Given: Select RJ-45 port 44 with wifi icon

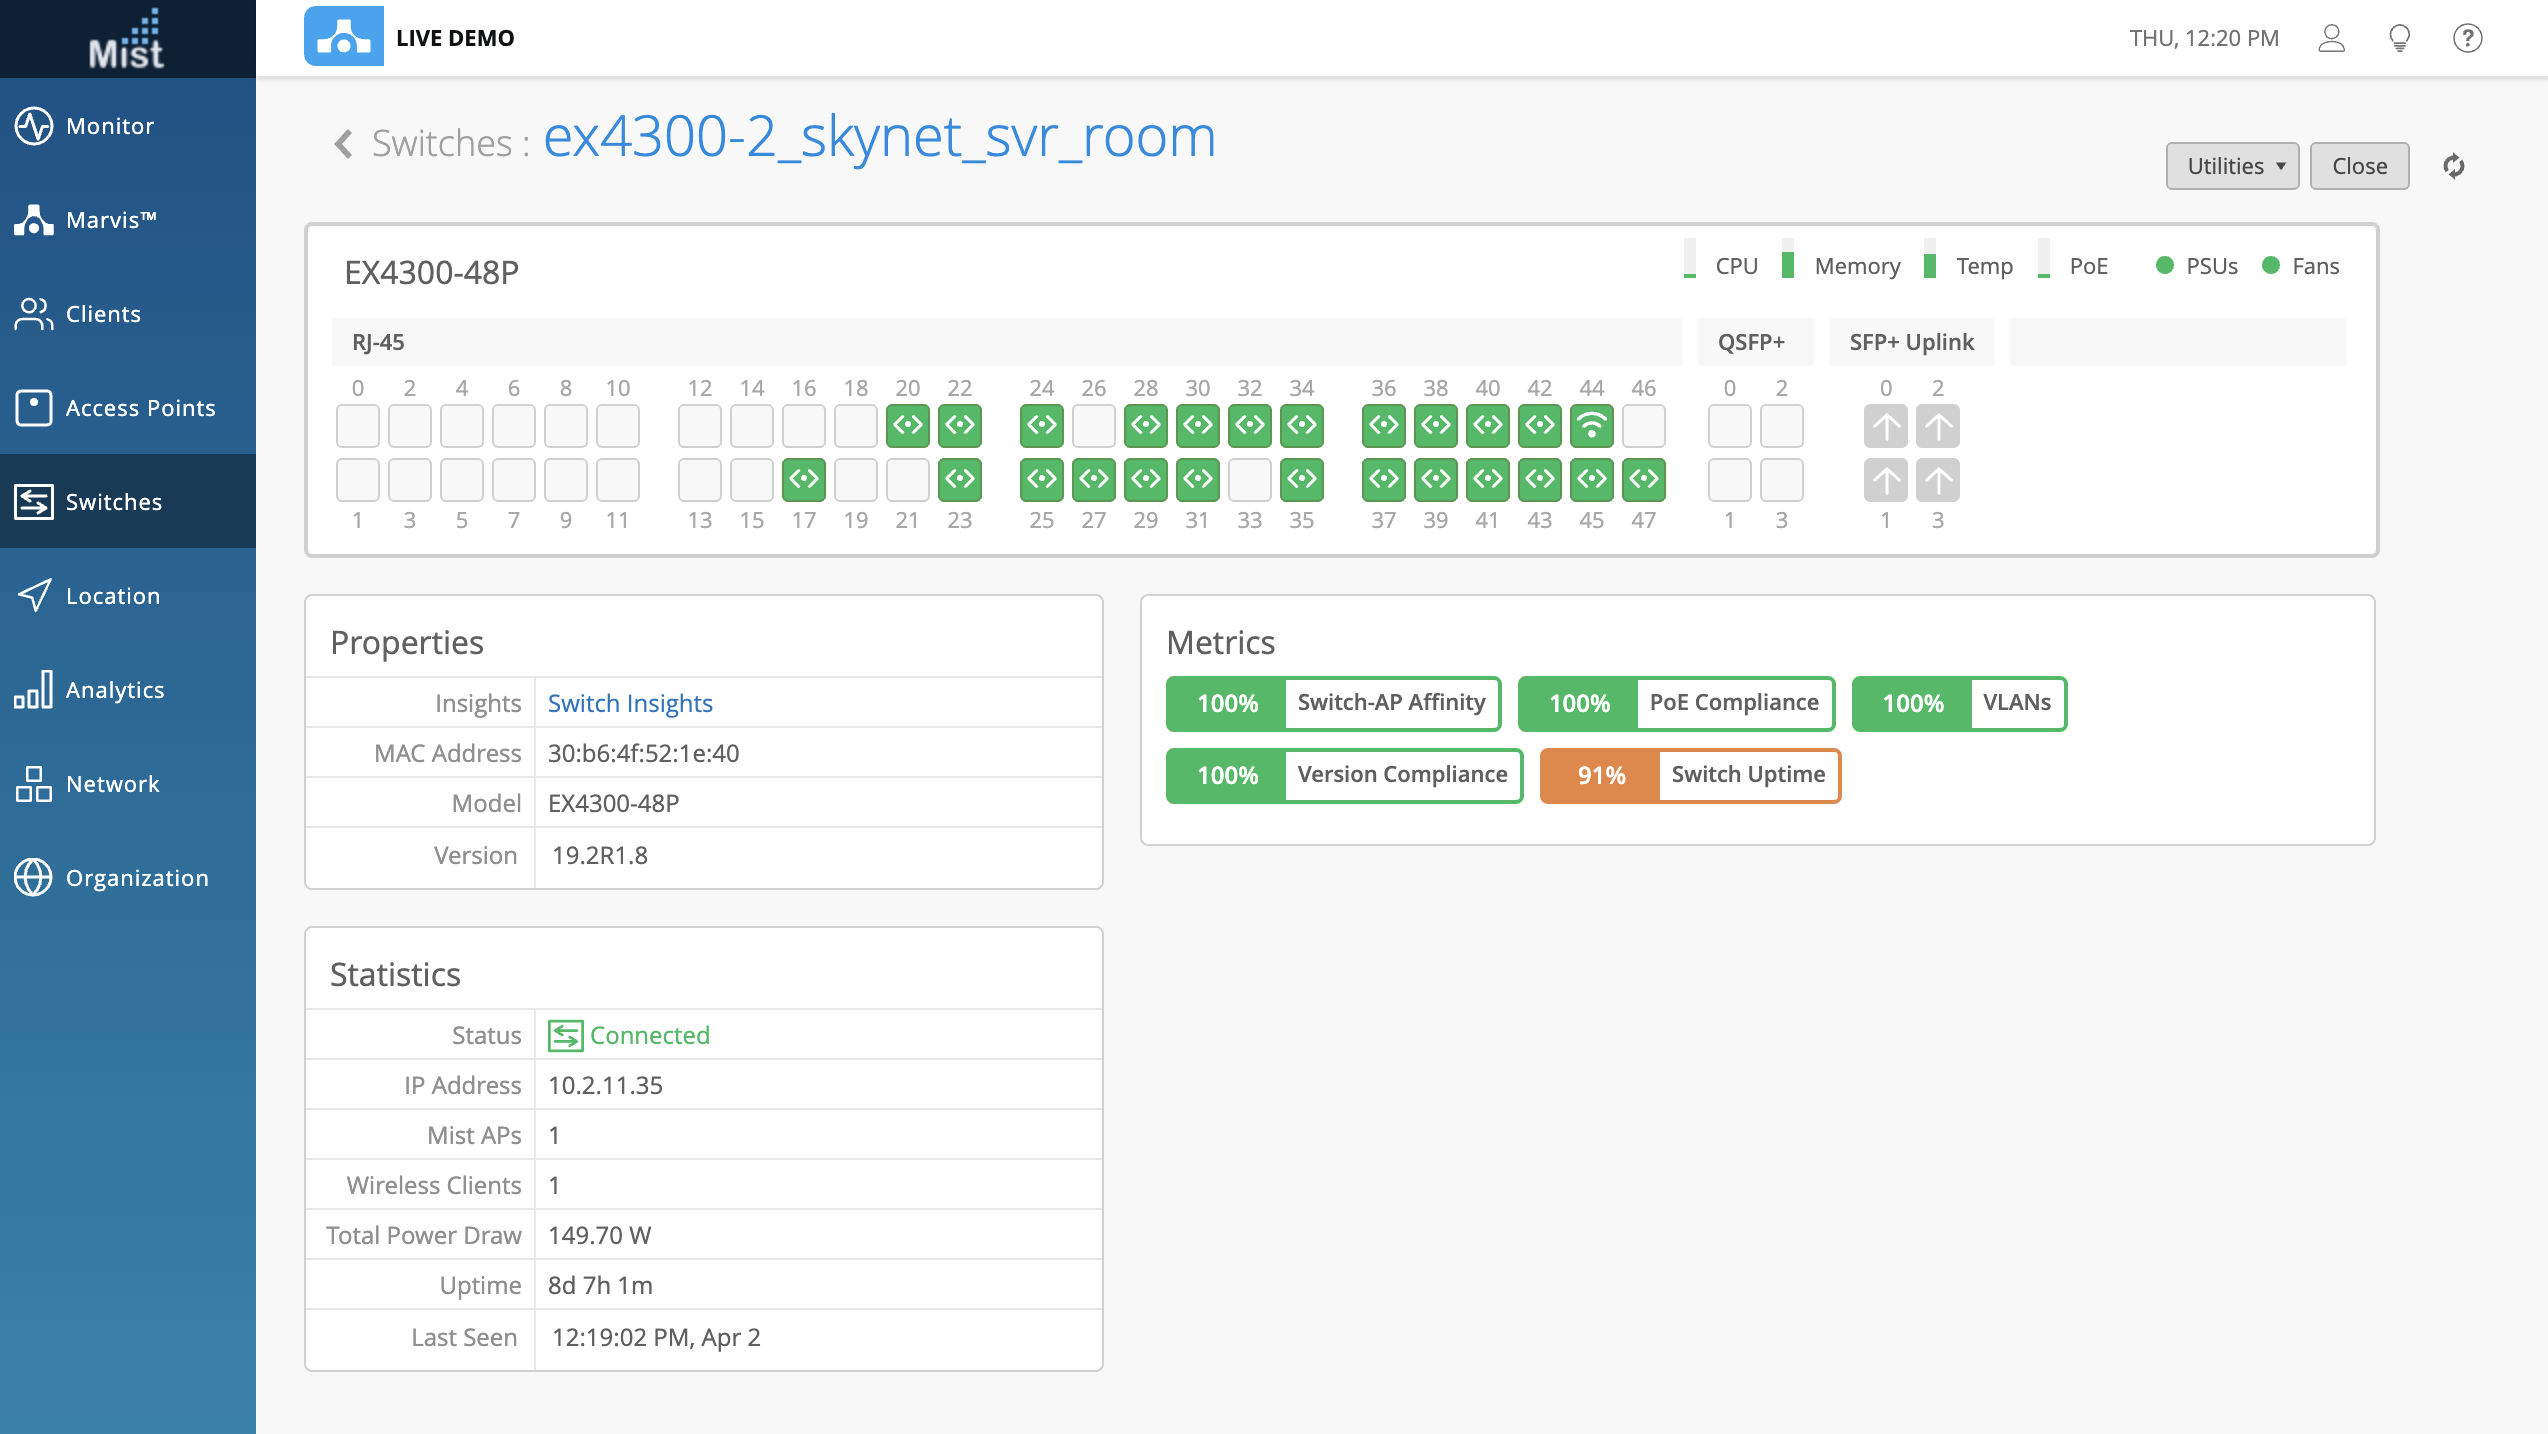Looking at the screenshot, I should 1591,426.
